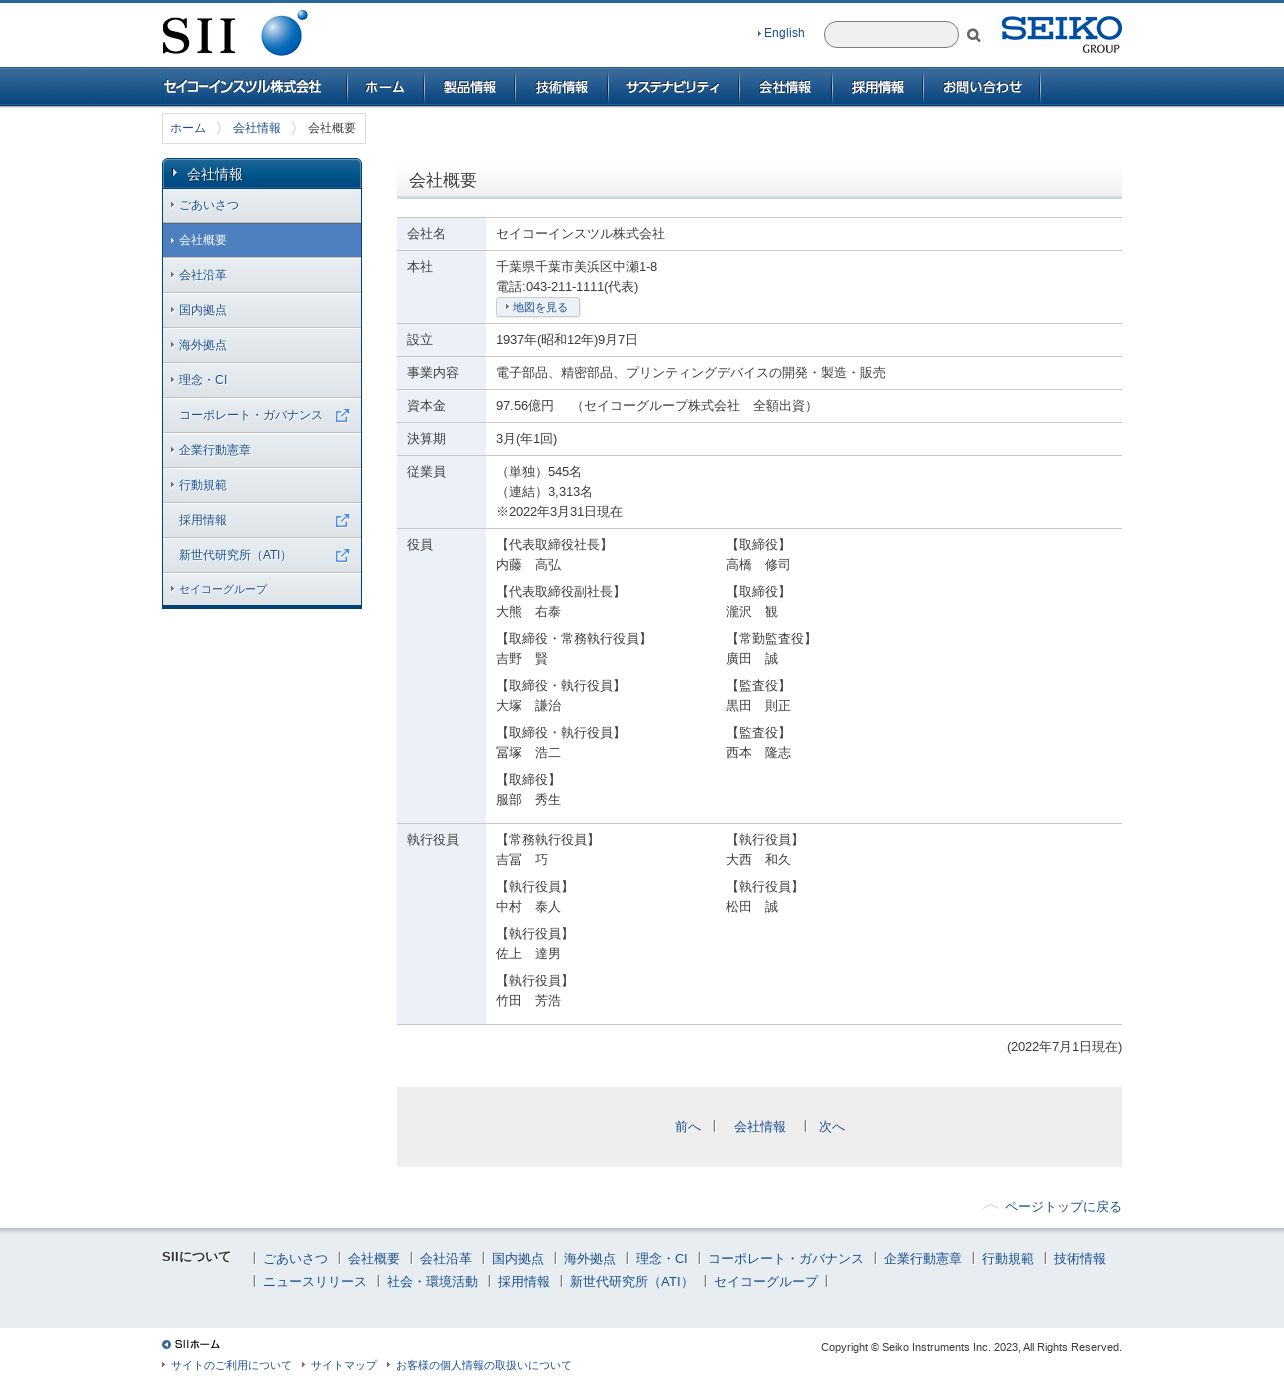
Task: Open footer link 国内拠点
Action: 518,1259
